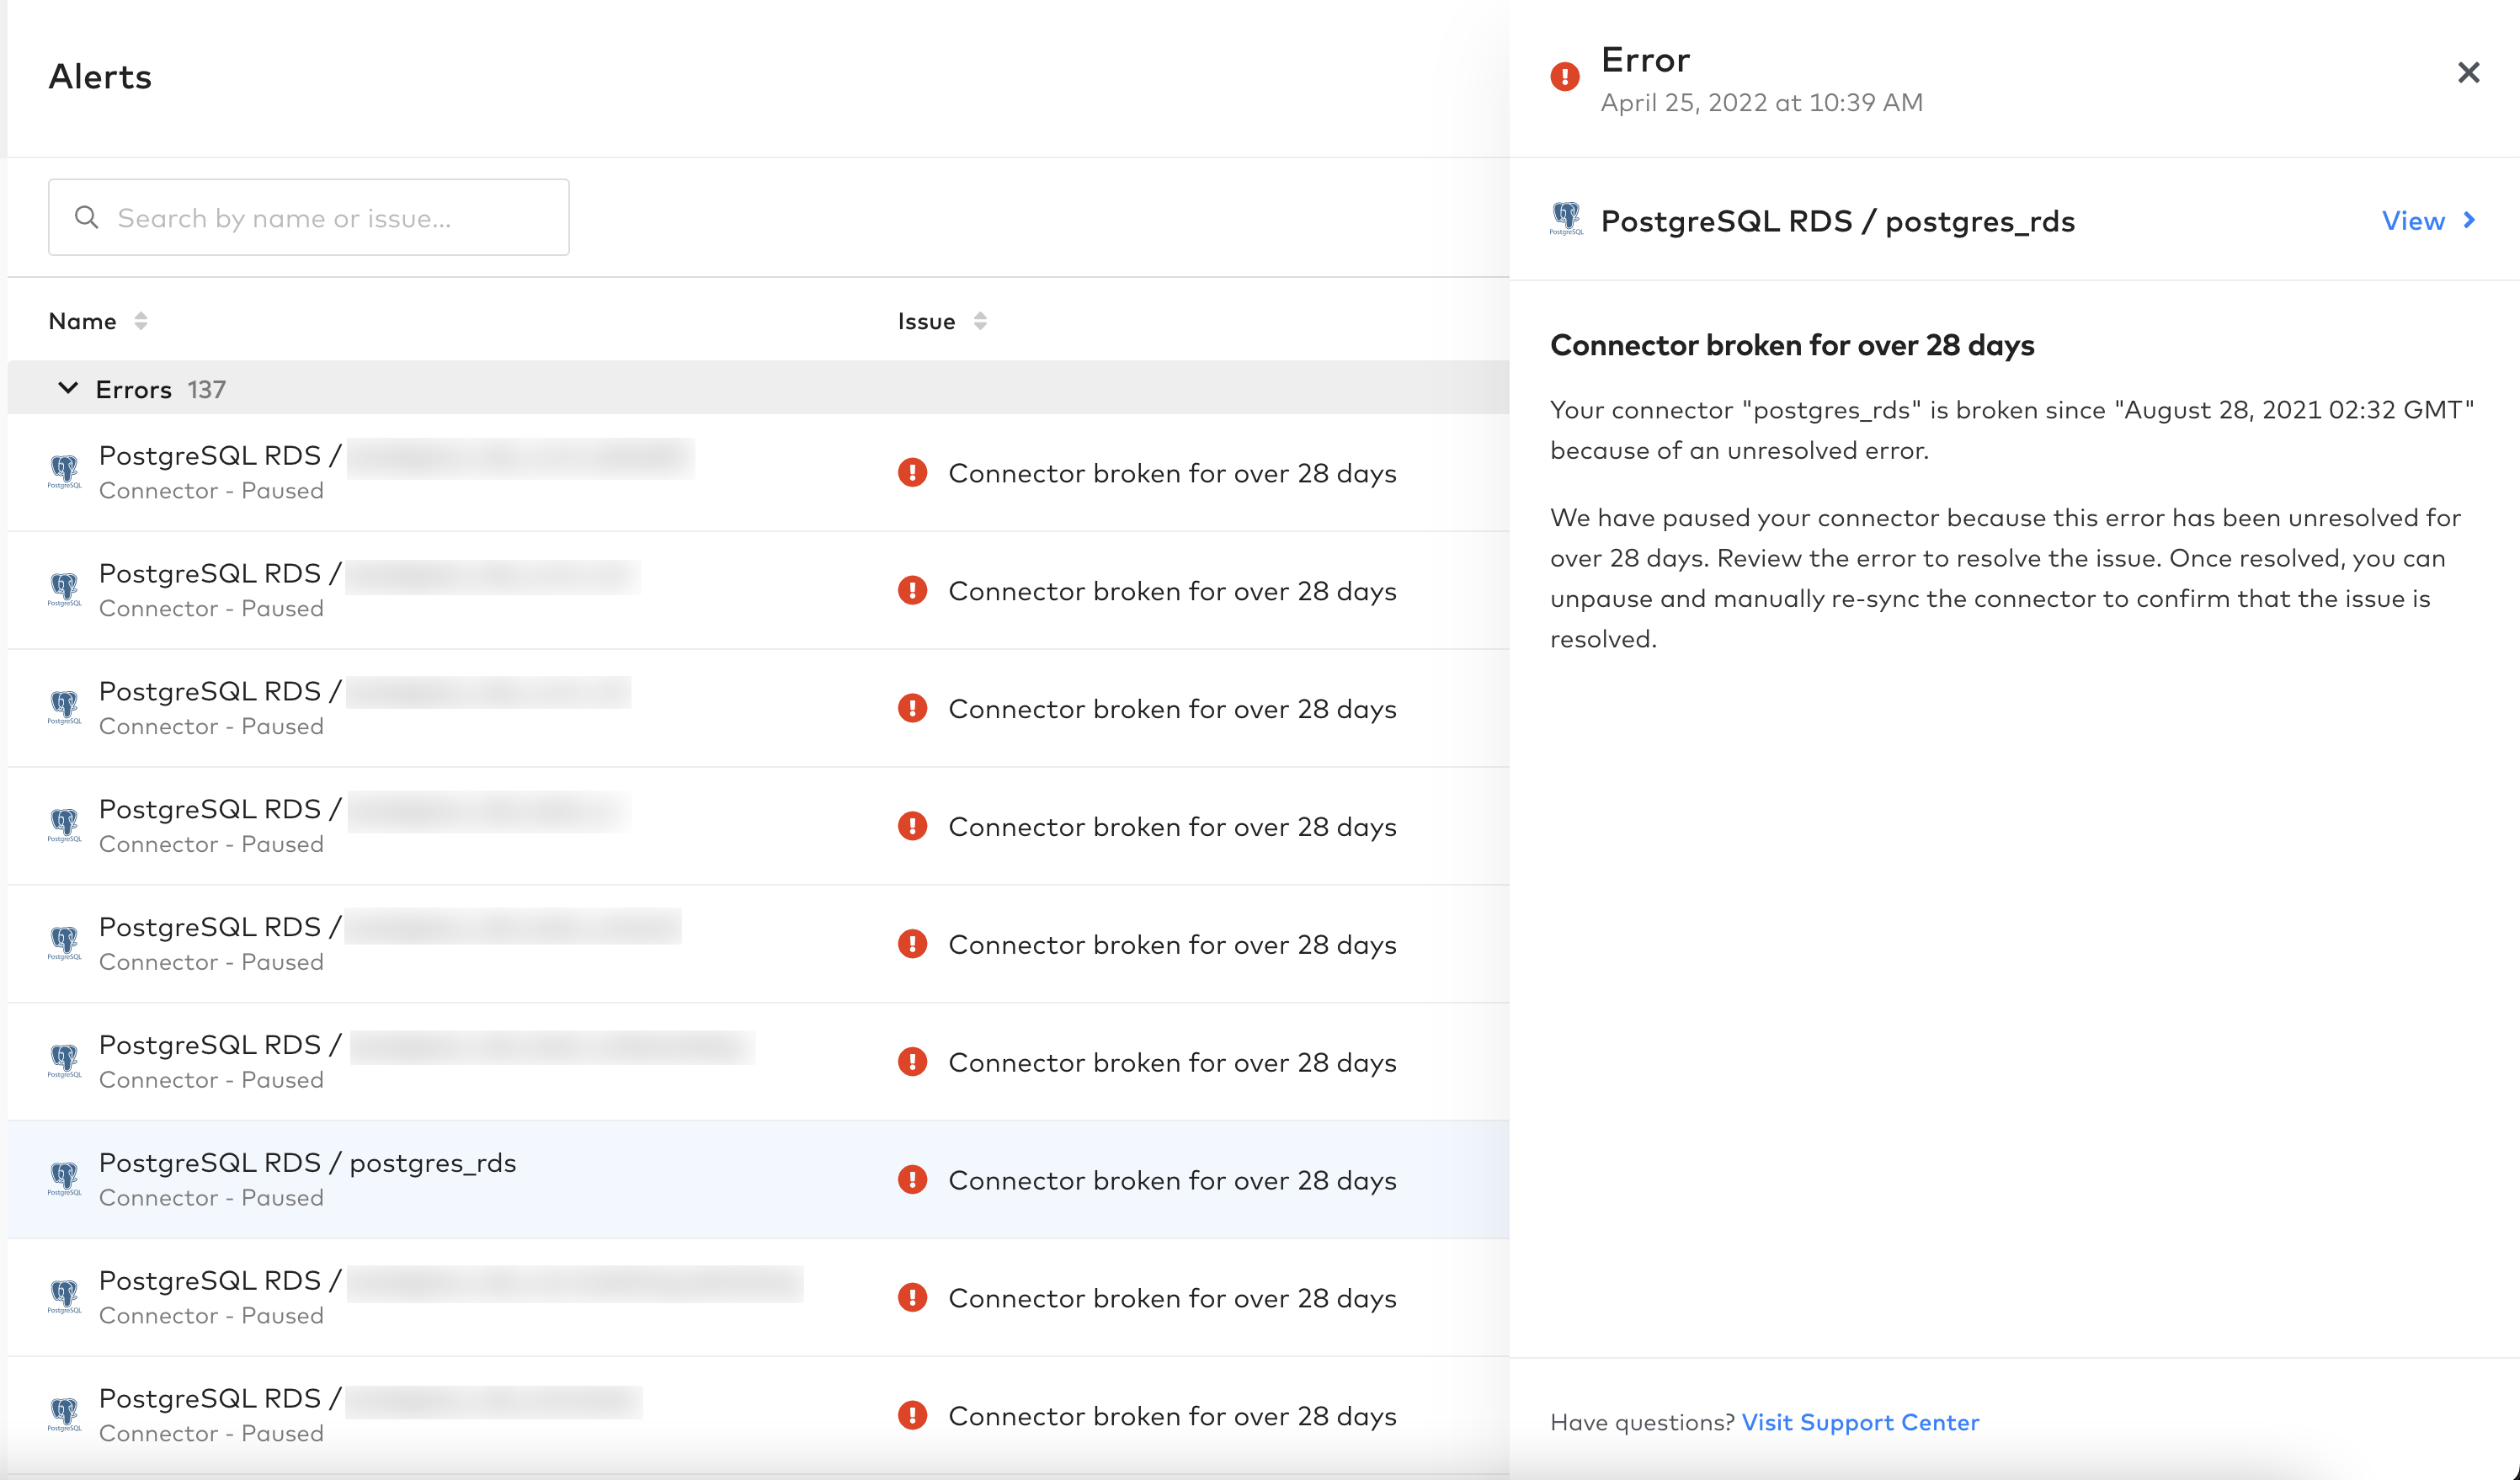Click error icon in postgres_rds row
This screenshot has height=1480, width=2520.
click(912, 1180)
